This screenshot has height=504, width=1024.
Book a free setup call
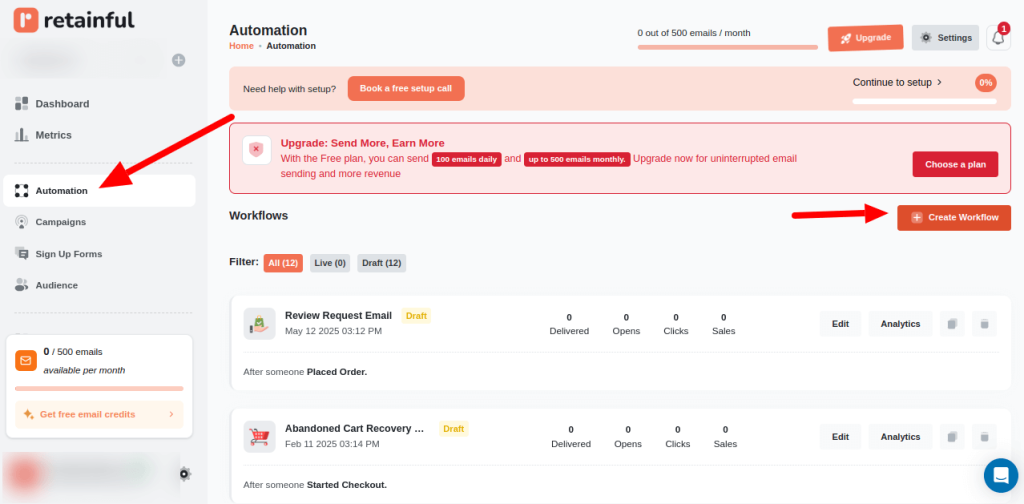406,88
